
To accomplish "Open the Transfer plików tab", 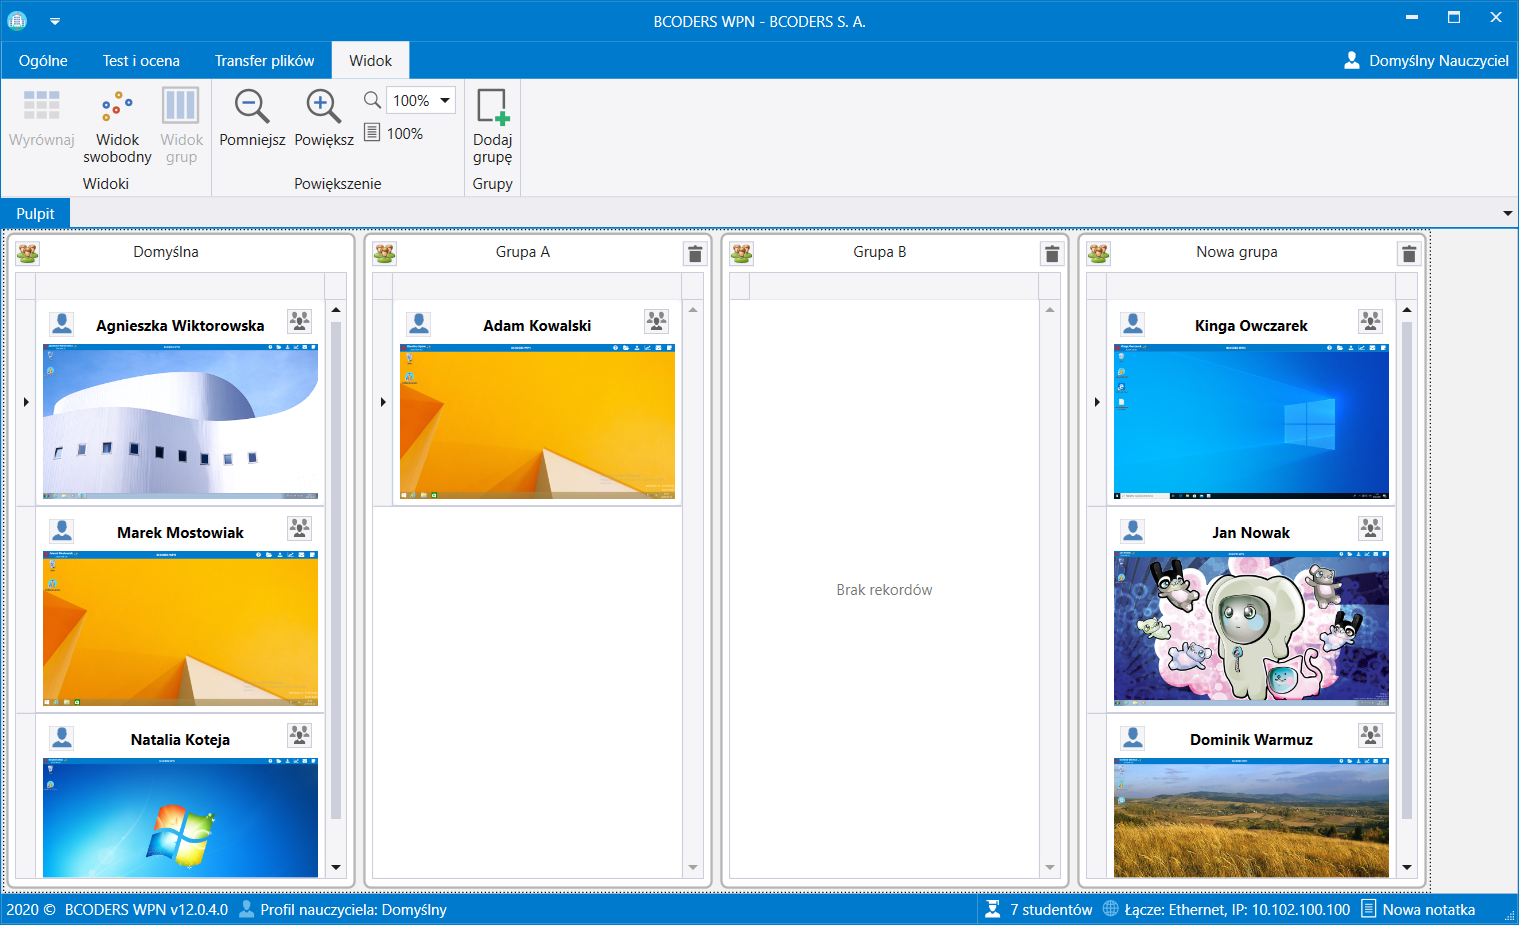I will 264,60.
